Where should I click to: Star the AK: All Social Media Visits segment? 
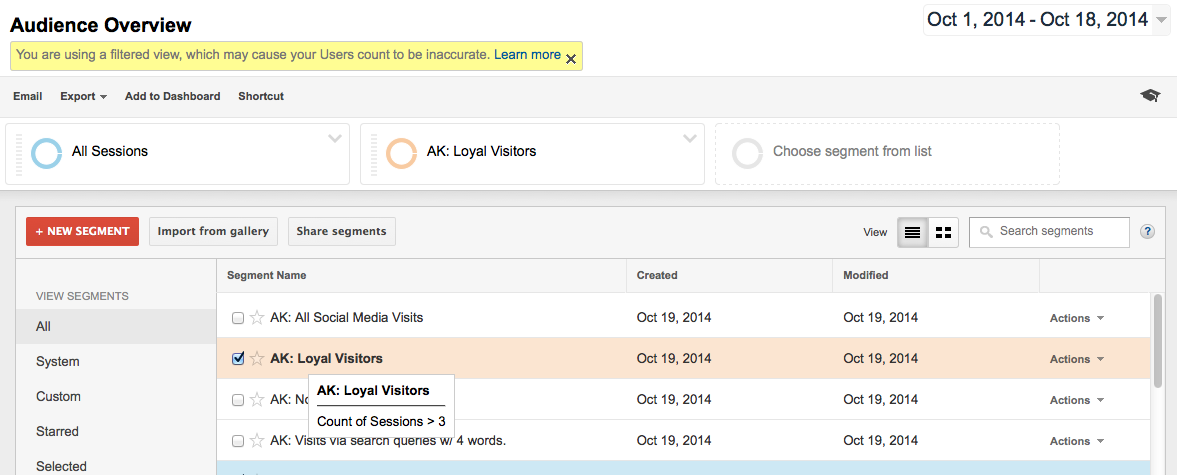point(257,318)
